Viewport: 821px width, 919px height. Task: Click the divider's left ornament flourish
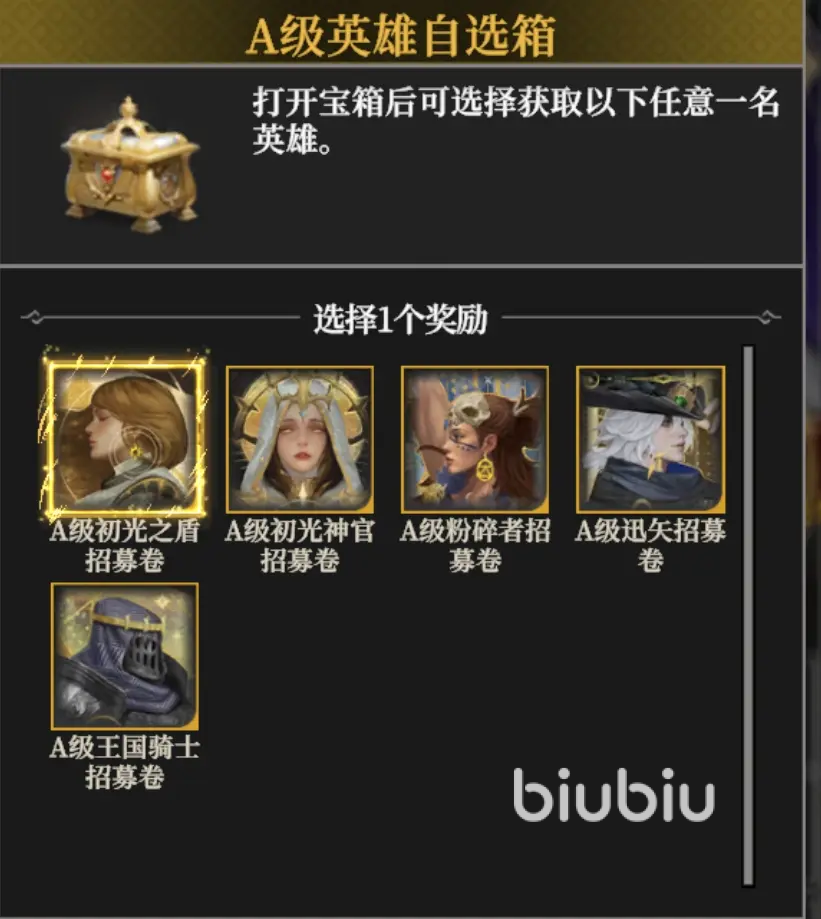point(33,318)
